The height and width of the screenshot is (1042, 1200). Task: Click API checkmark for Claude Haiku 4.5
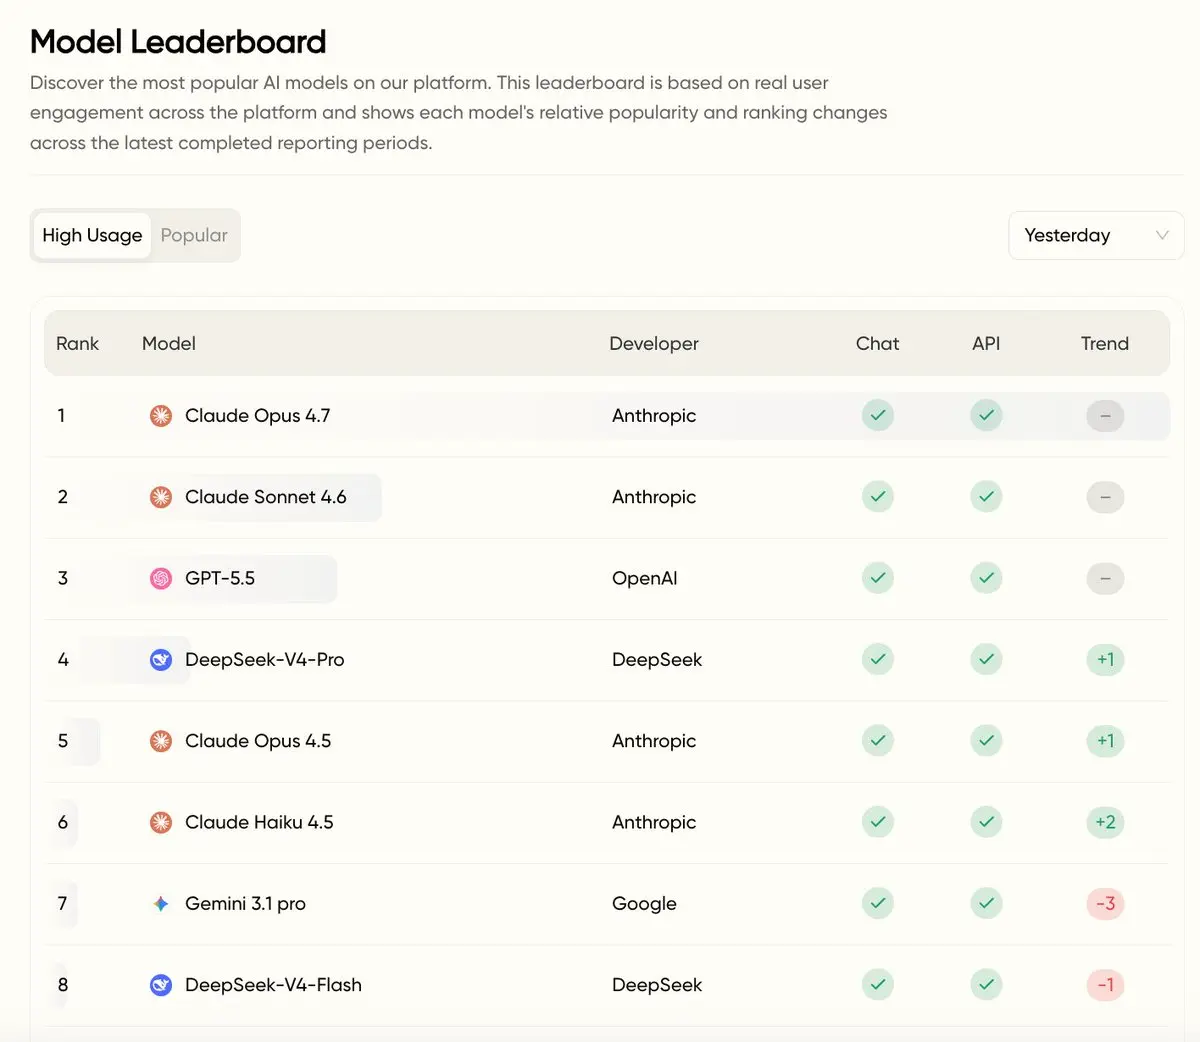[986, 822]
